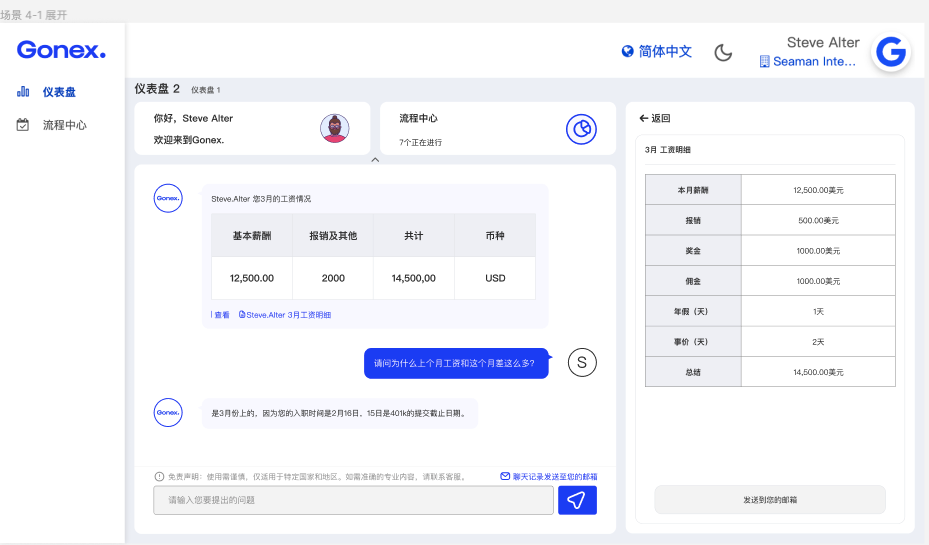Click the 聊天记录发送至您的邮箱 link
The width and height of the screenshot is (929, 545).
point(549,477)
